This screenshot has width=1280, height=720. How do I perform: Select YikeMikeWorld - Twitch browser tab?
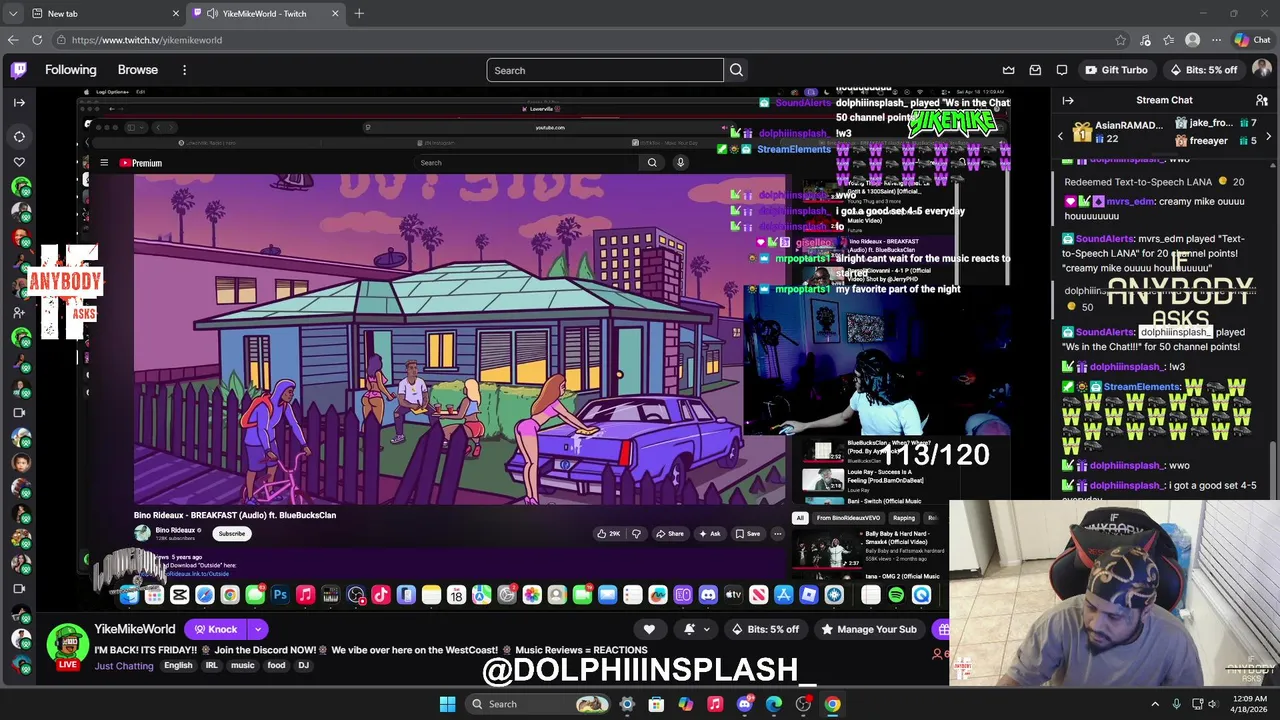click(x=265, y=13)
